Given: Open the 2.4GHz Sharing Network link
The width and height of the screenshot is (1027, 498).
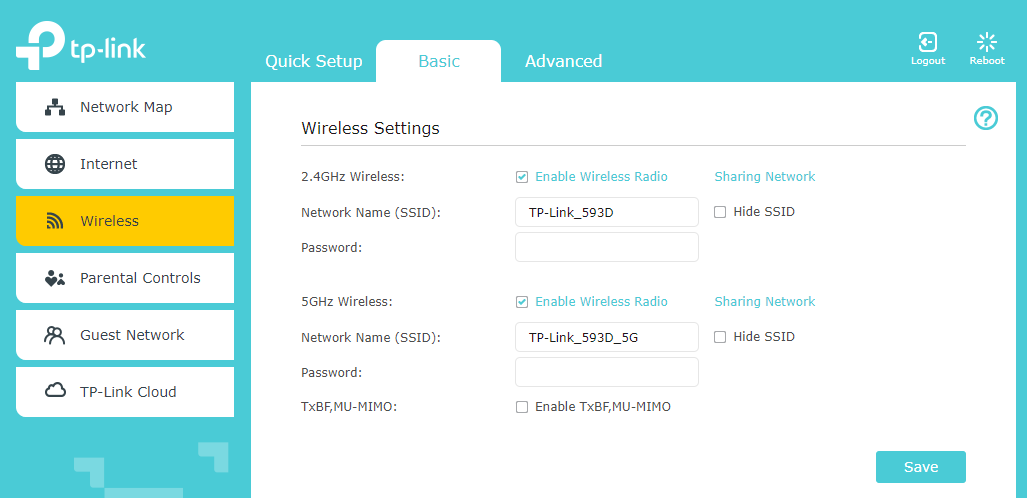Looking at the screenshot, I should pyautogui.click(x=764, y=177).
